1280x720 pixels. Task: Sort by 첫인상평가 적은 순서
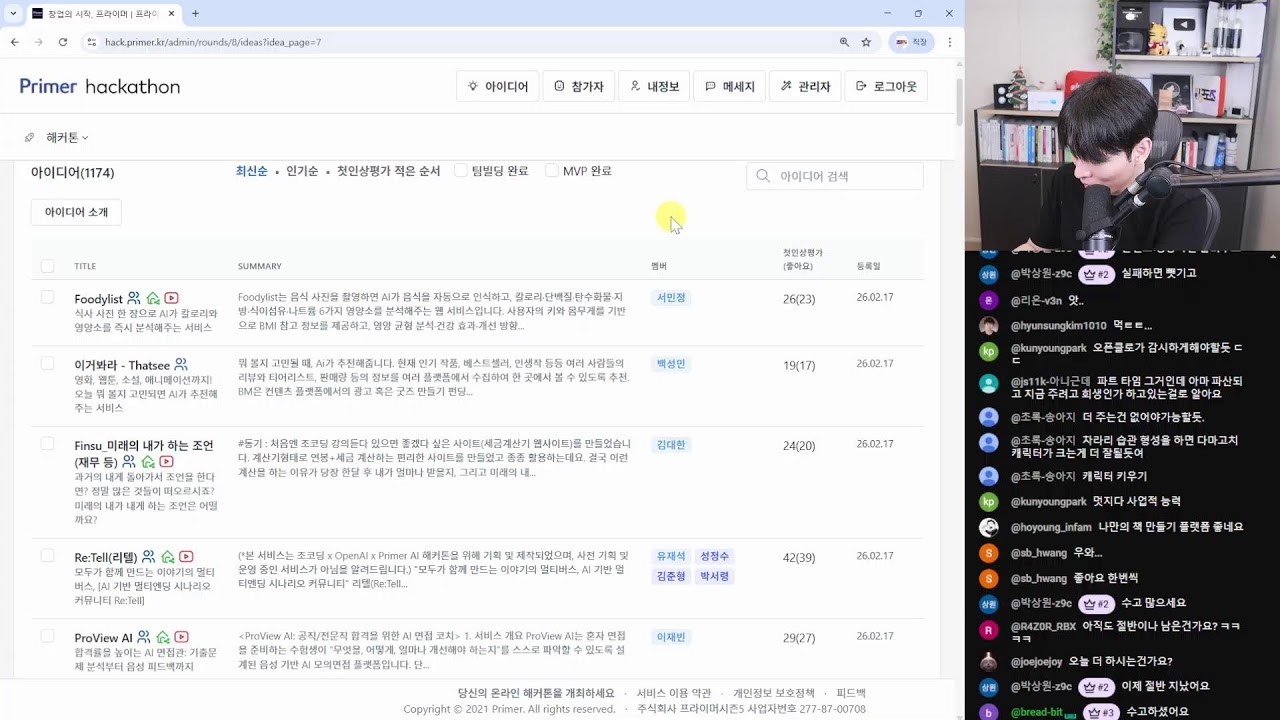point(388,171)
